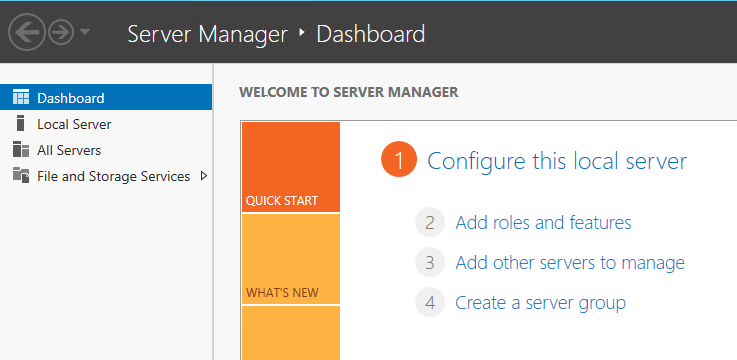Expand File and Storage Services arrow
The width and height of the screenshot is (737, 360).
(204, 176)
